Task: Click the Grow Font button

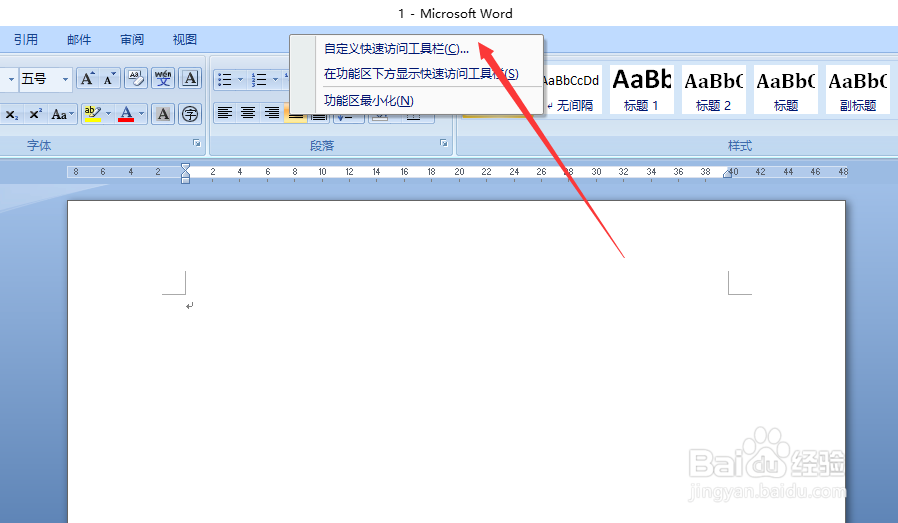Action: [87, 78]
